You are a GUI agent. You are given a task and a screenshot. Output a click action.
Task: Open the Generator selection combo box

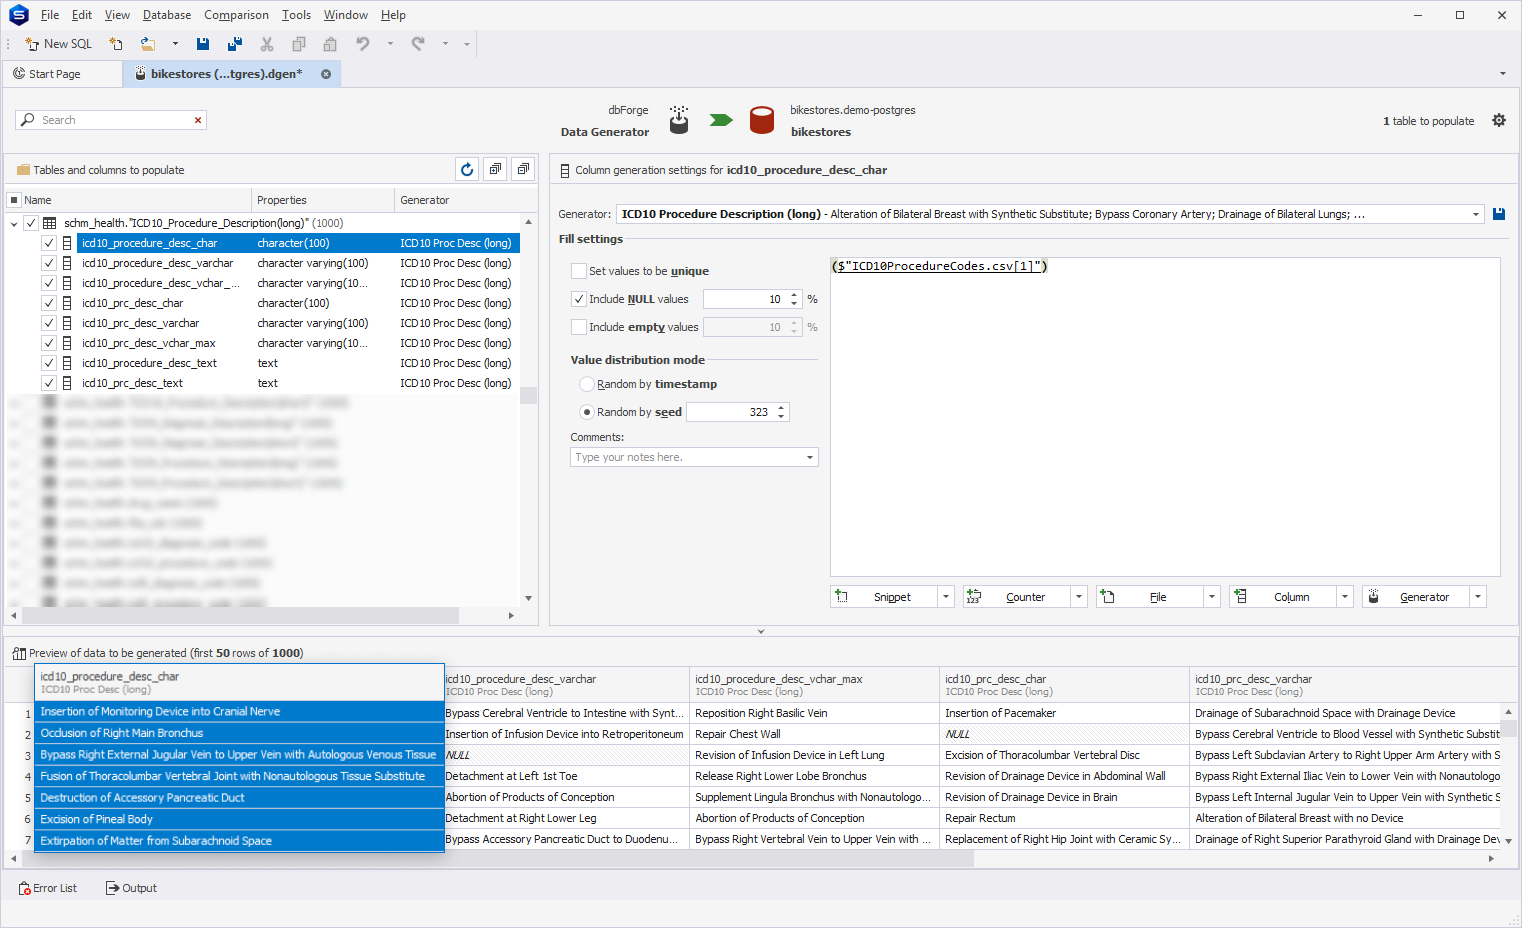pos(1050,214)
